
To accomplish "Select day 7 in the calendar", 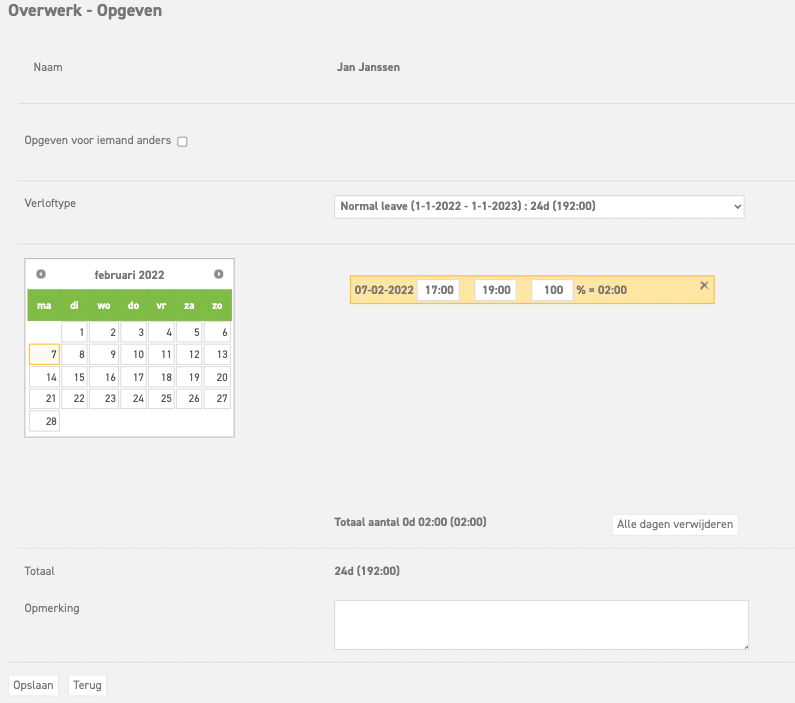I will 45,354.
